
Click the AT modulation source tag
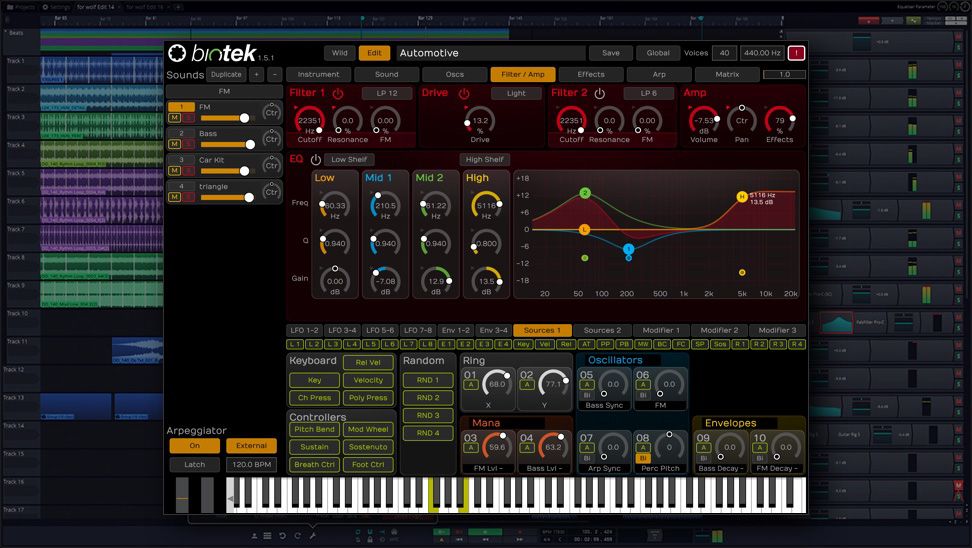[x=586, y=344]
